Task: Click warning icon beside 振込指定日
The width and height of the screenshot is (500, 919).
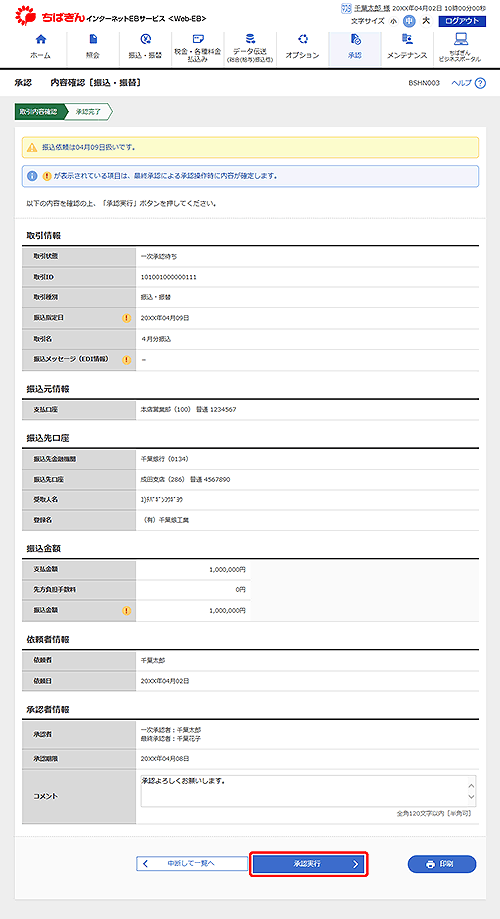Action: (127, 318)
